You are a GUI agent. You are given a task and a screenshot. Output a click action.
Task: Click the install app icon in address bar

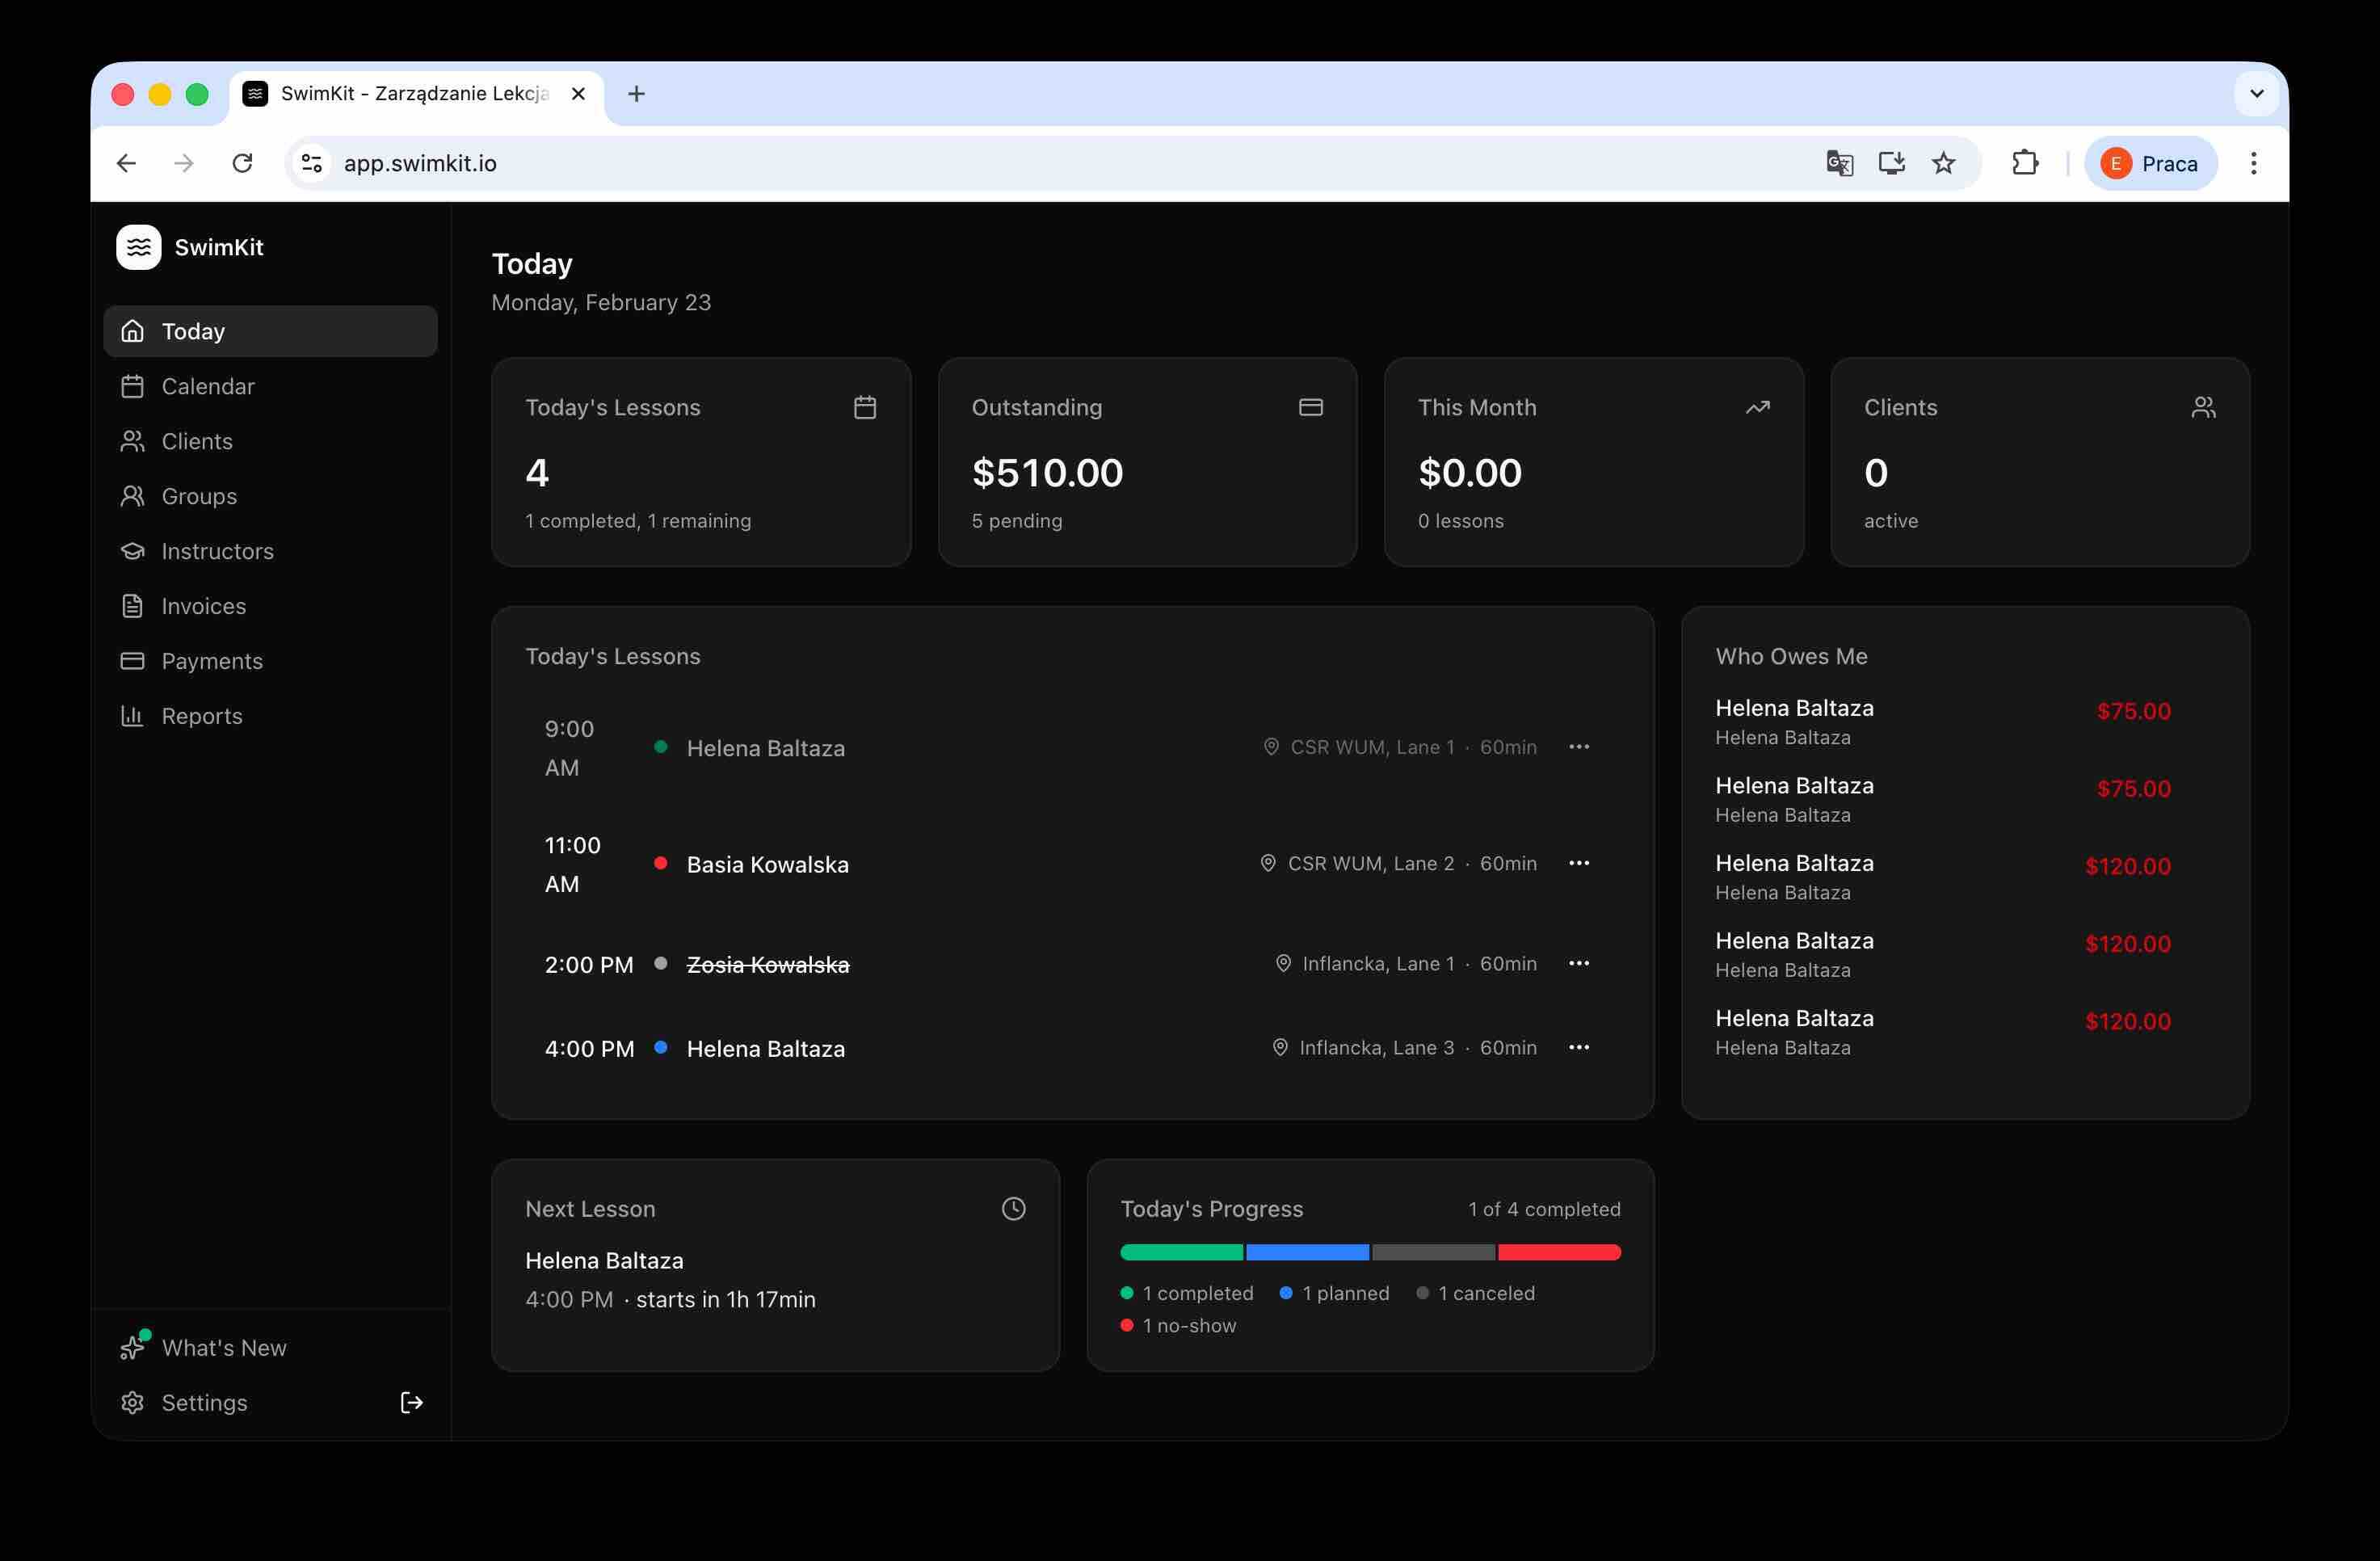pos(1891,163)
